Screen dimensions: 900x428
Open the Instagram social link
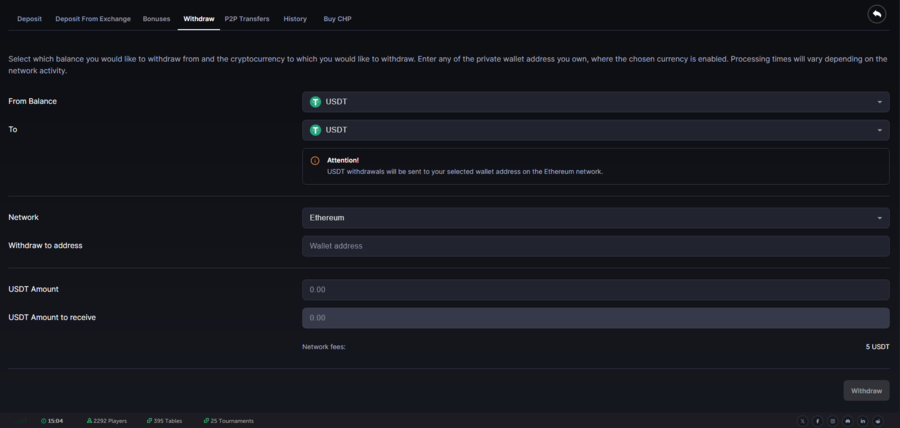point(832,421)
